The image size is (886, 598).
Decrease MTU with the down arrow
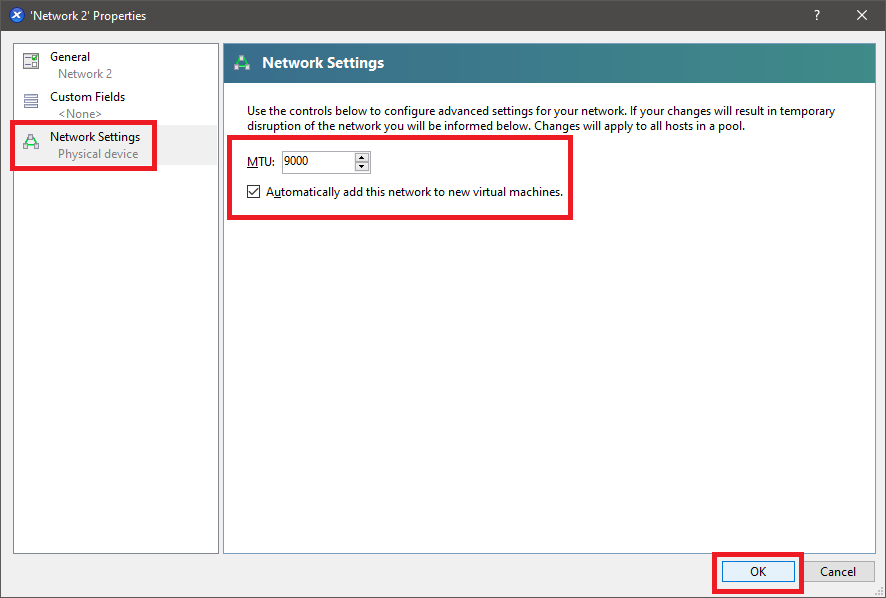[x=361, y=166]
